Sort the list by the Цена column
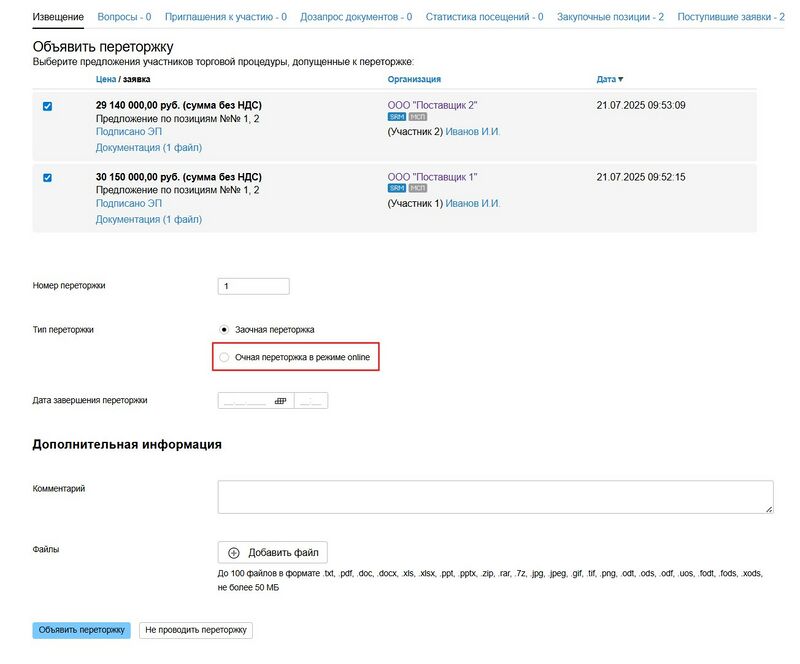 pos(106,79)
